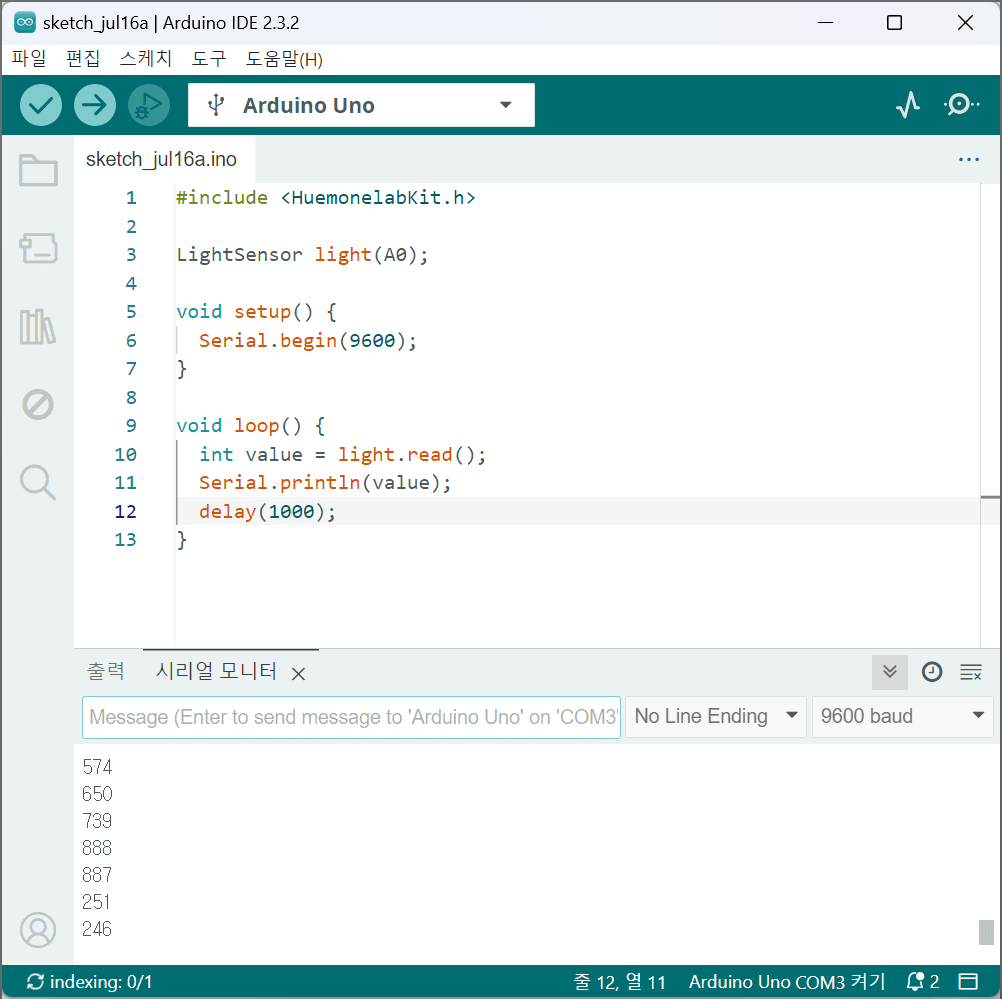Open the 9600 baud rate dropdown
Screen dimensions: 1002x999
tap(902, 716)
